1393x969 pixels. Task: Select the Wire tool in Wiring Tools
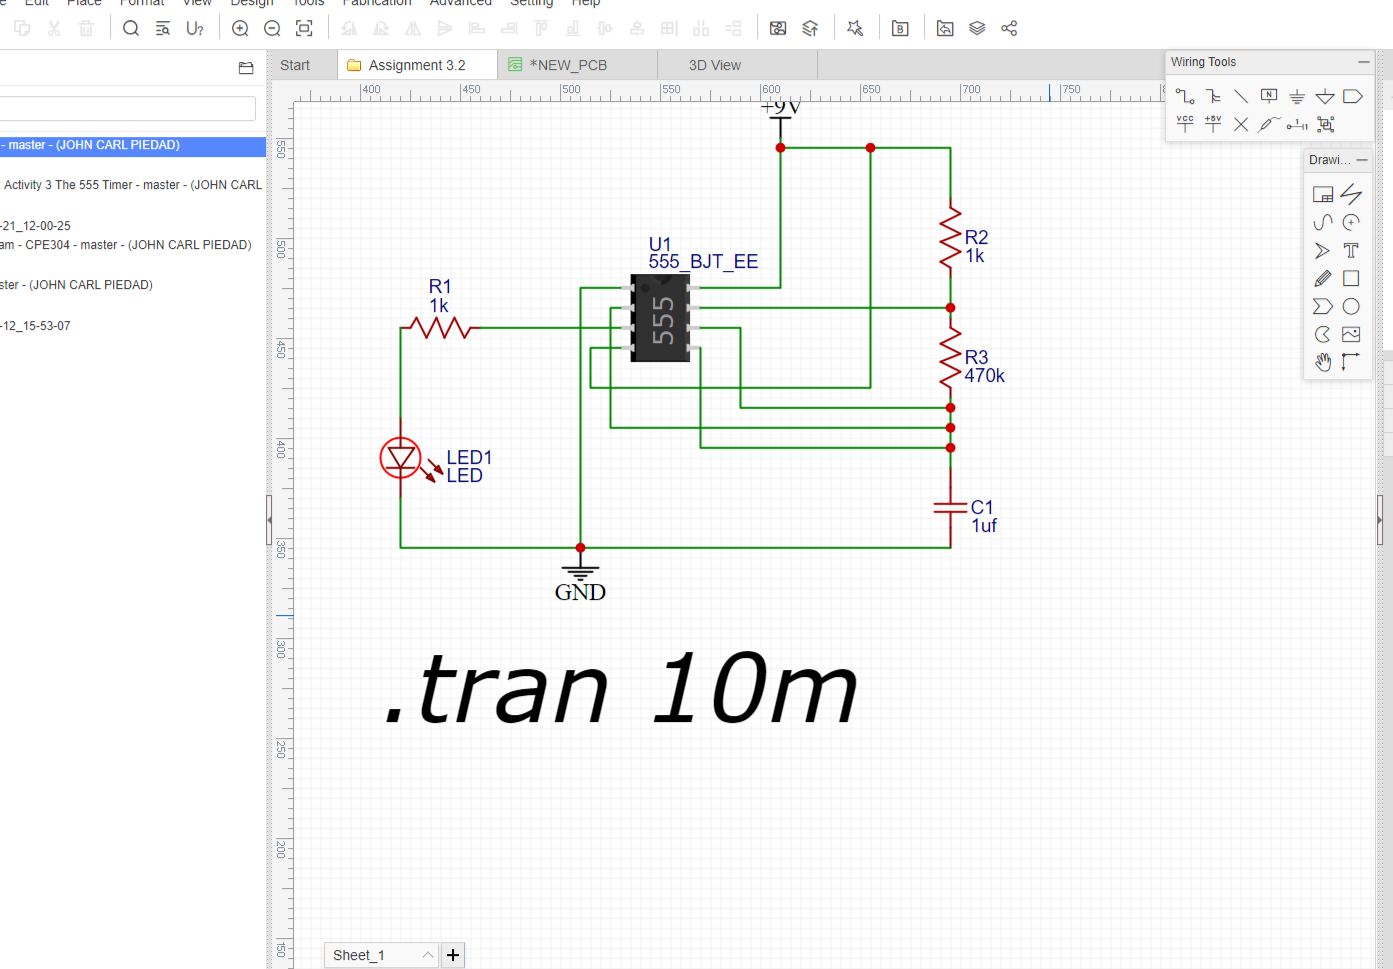[x=1185, y=97]
